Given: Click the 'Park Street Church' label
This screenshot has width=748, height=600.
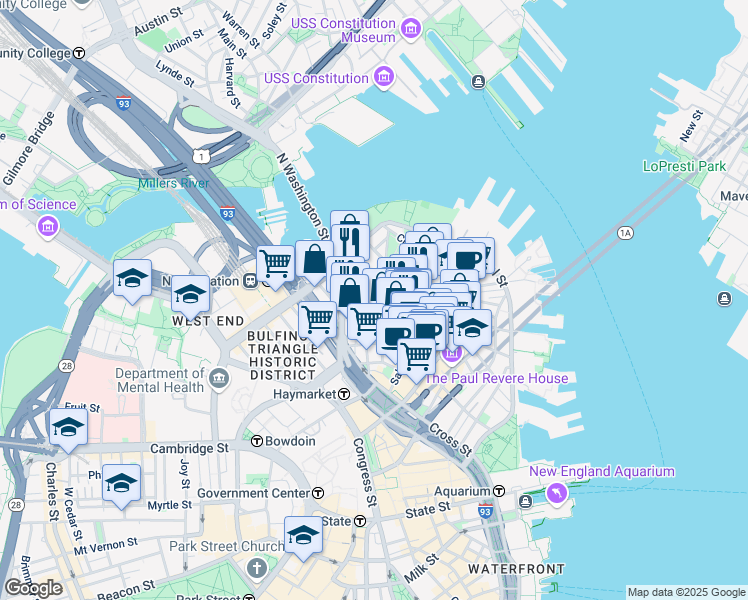Looking at the screenshot, I should pyautogui.click(x=227, y=546).
